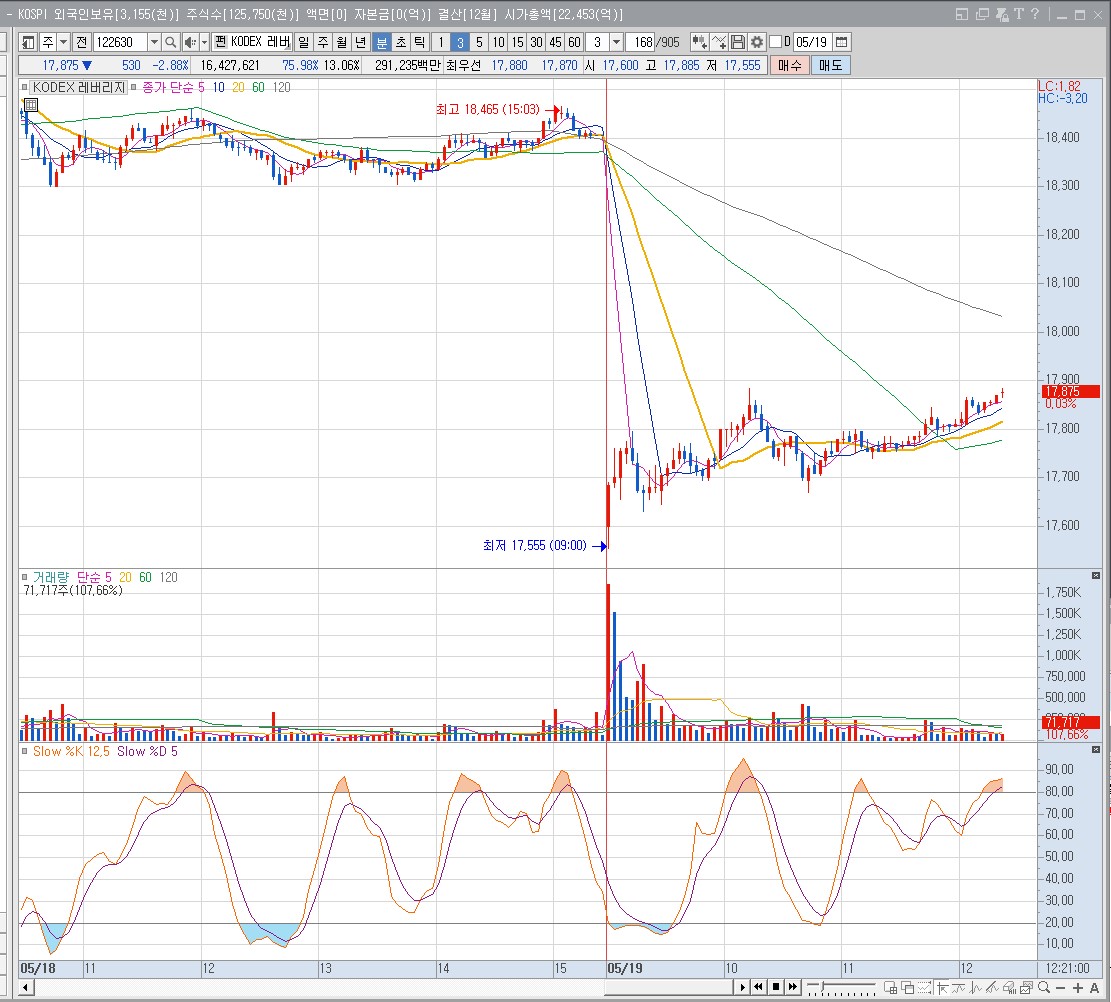Screen dimensions: 1111x1002
Task: Select 년 yearly period tab
Action: point(361,43)
